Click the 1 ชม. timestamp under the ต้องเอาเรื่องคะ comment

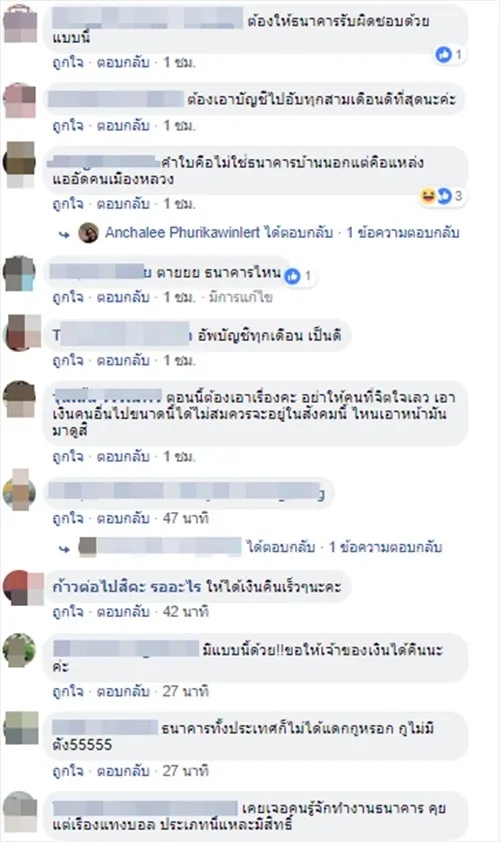[x=179, y=456]
